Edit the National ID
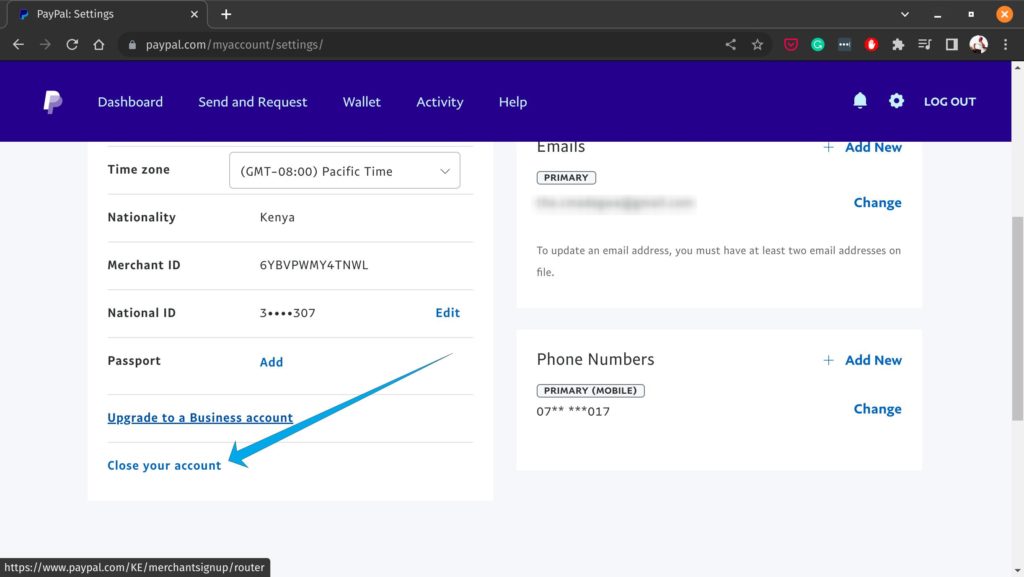Image resolution: width=1024 pixels, height=577 pixels. pos(447,313)
